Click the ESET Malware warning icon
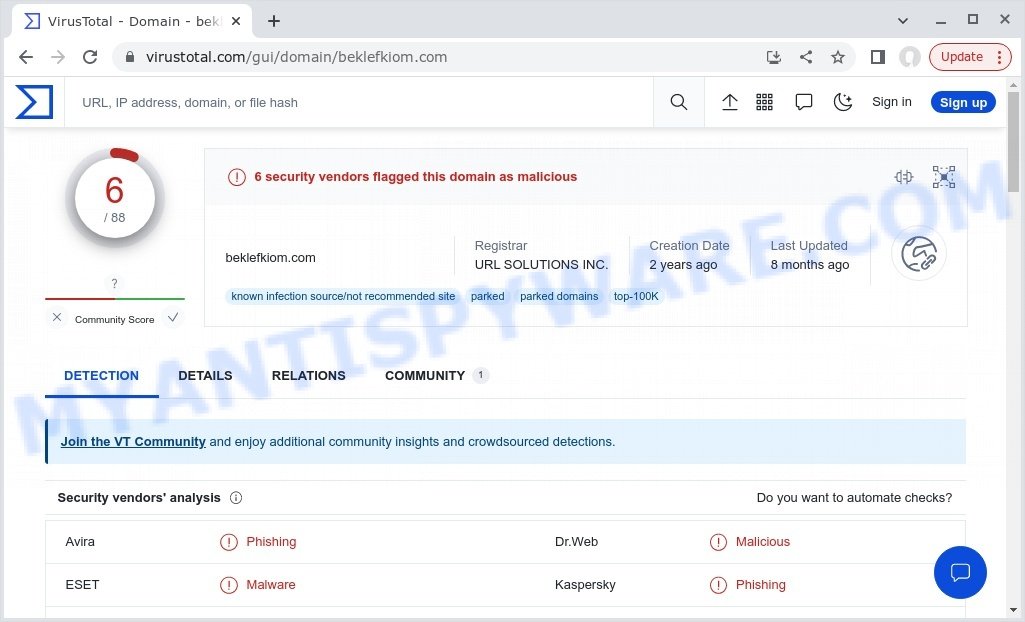The height and width of the screenshot is (622, 1025). click(x=229, y=585)
